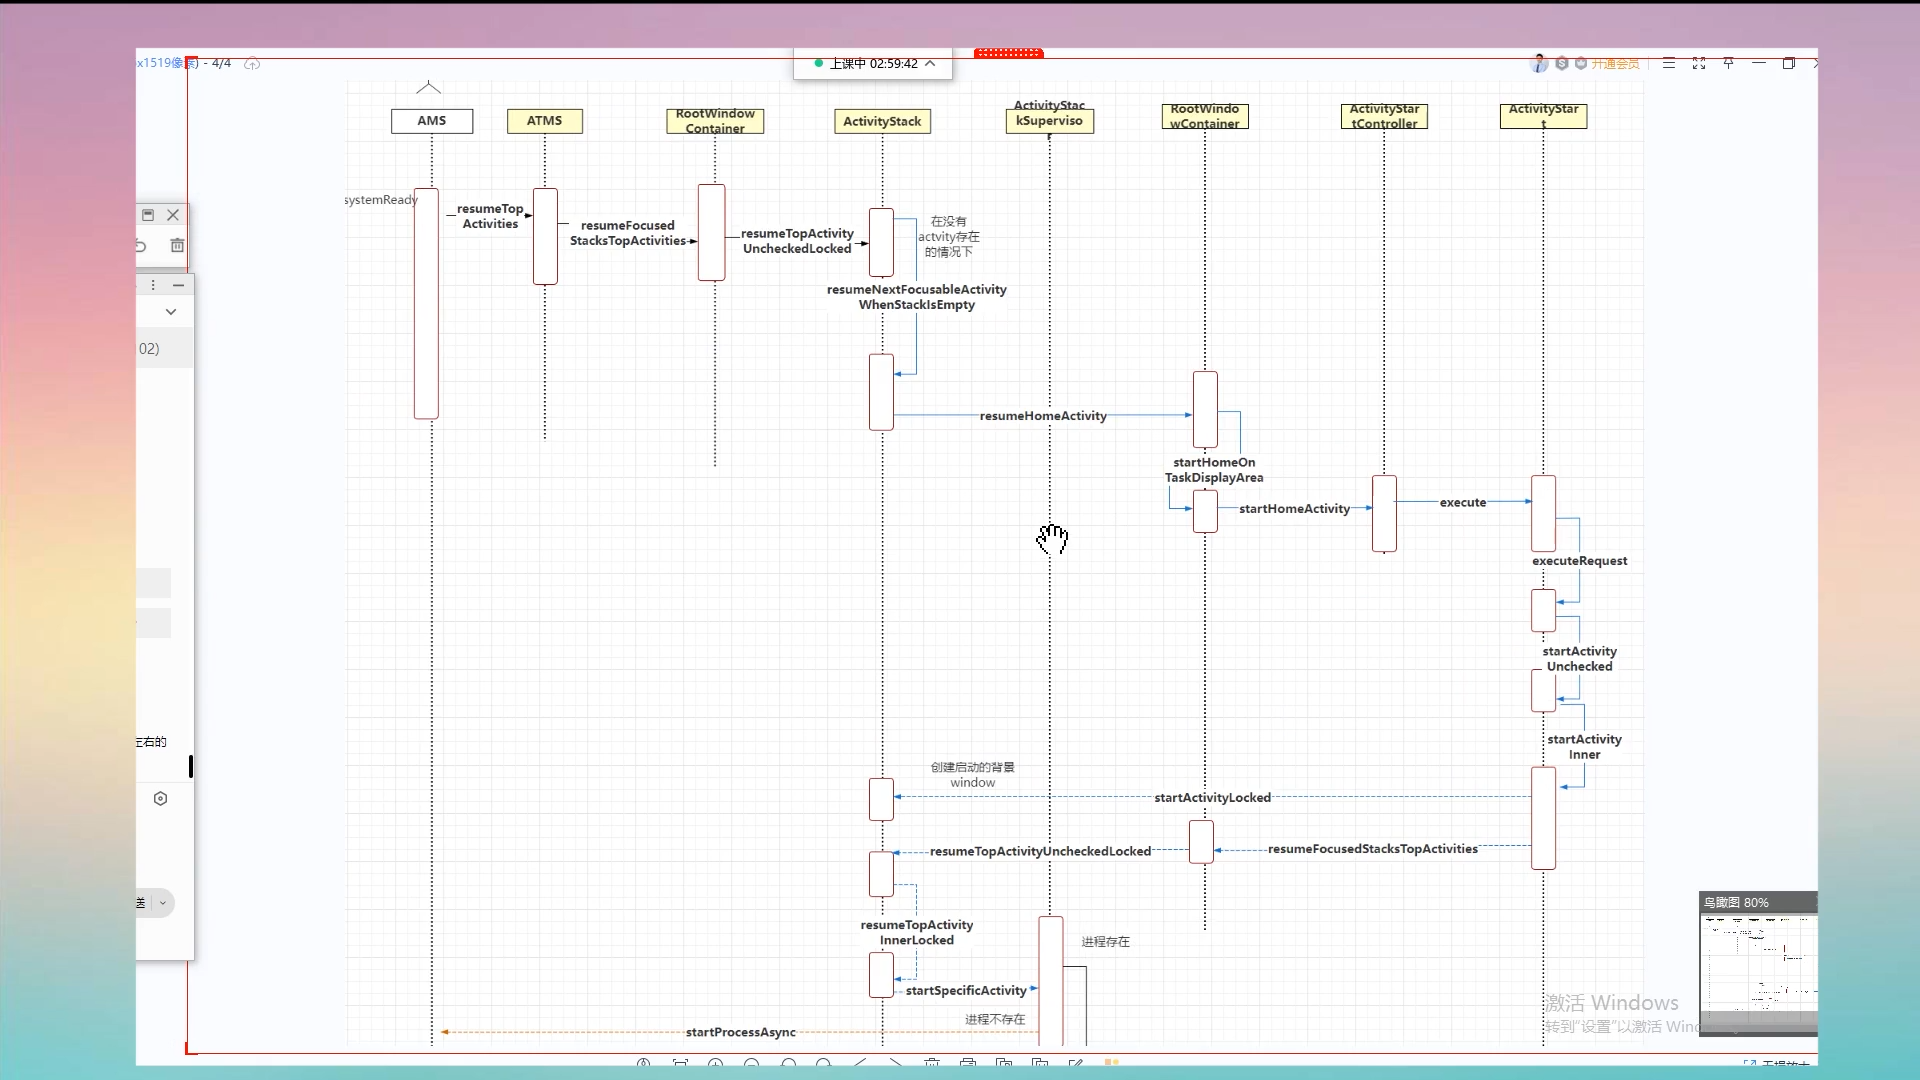Screen dimensions: 1920x1080
Task: Open the hamburger menu in viewer title bar
Action: [1668, 63]
